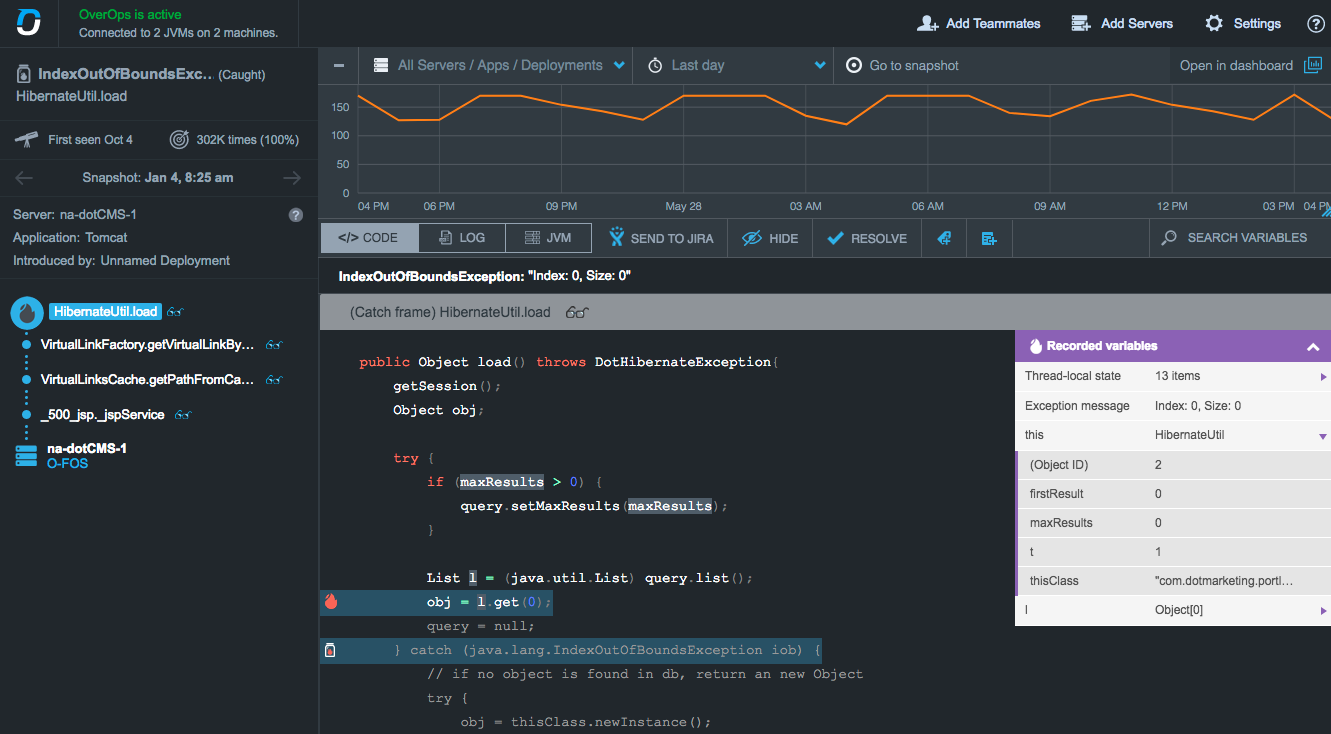
Task: Click highlighted maxResults in if condition
Action: pyautogui.click(x=502, y=482)
